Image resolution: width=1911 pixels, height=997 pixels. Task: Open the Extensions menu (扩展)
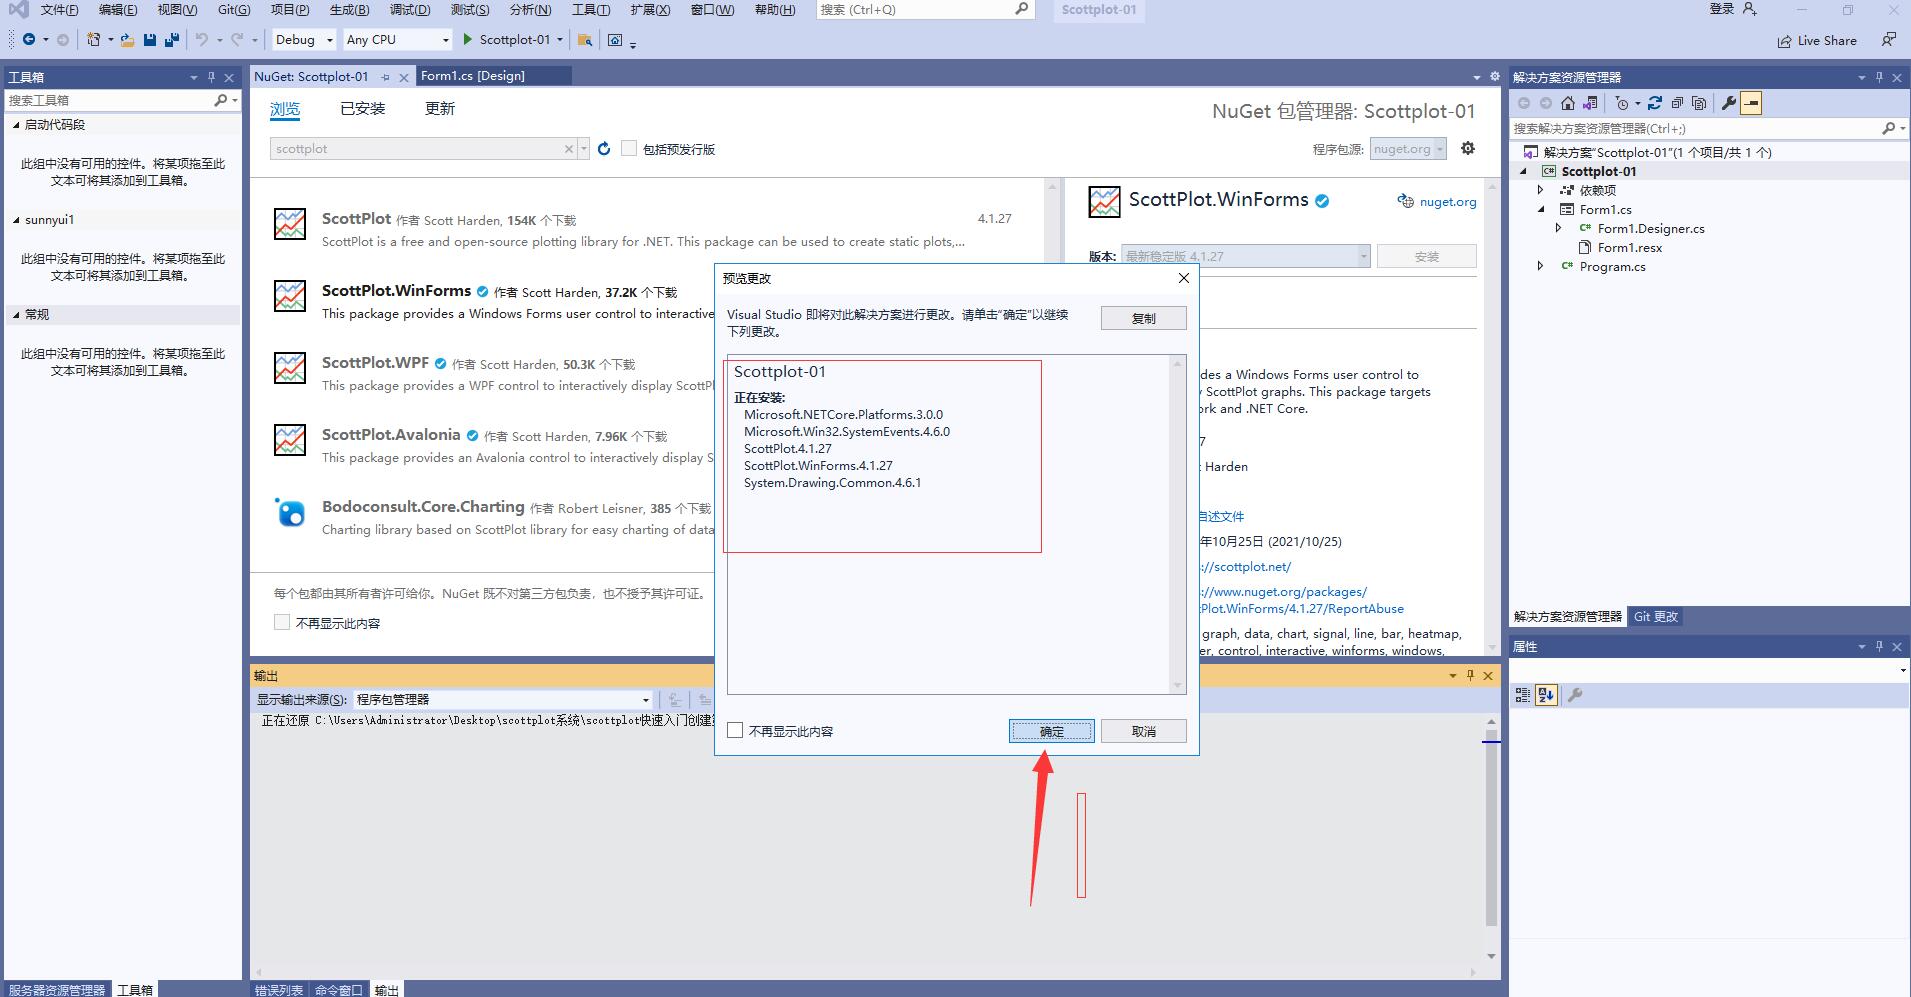pos(650,9)
